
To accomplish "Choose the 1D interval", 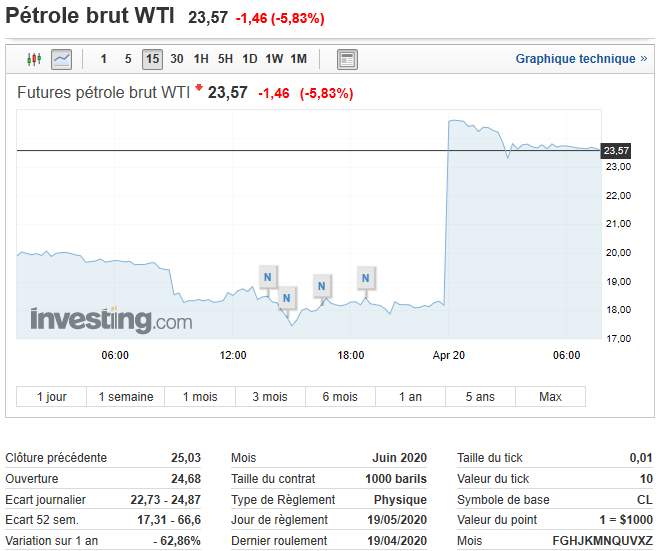I will (x=250, y=59).
